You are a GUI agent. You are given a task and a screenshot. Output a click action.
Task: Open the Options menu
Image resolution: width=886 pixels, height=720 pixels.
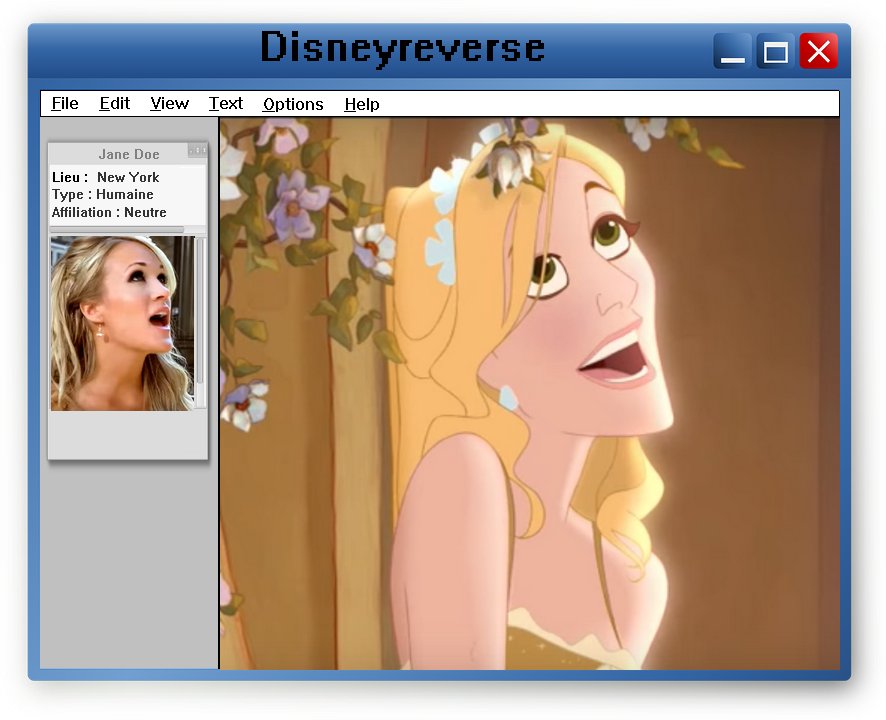[293, 105]
